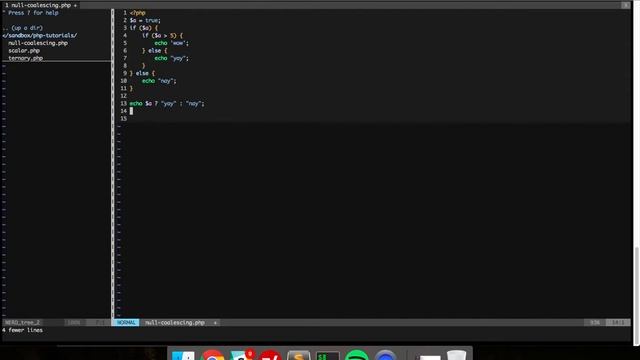This screenshot has width=640, height=360.
Task: Launch Google Chrome from the dock
Action: 212,355
